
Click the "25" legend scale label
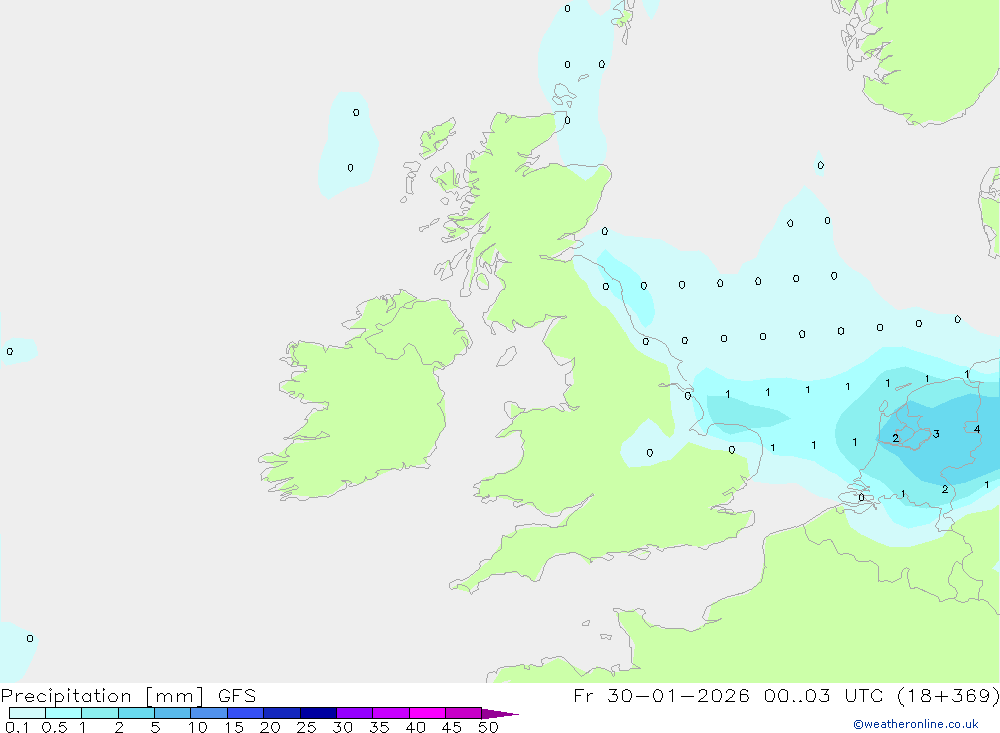(x=307, y=727)
